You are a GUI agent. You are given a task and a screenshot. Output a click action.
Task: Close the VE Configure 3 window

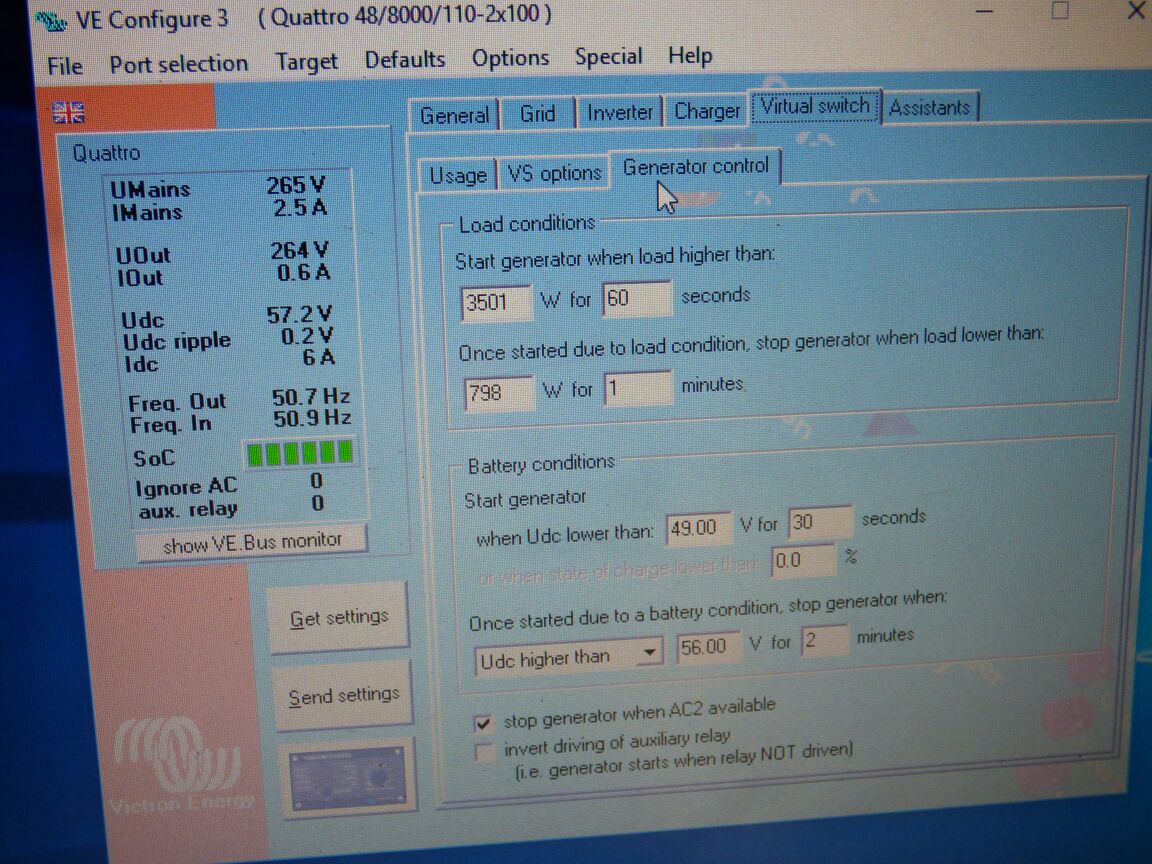click(1136, 12)
